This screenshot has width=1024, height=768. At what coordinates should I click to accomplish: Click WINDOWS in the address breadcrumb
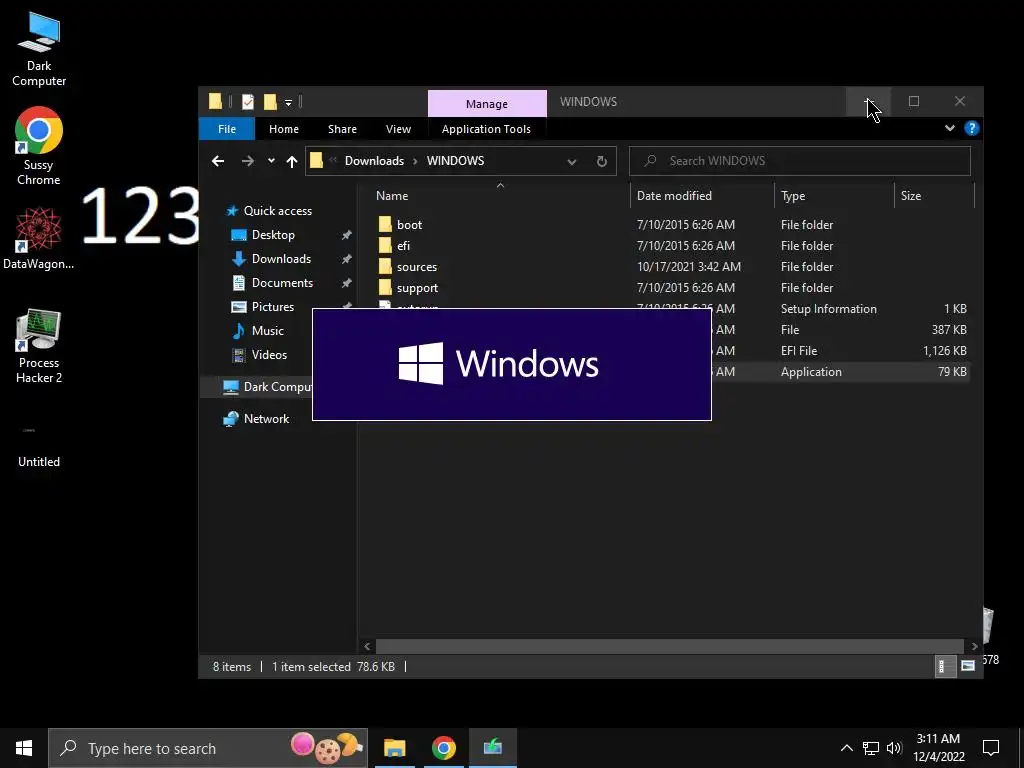[x=455, y=161]
